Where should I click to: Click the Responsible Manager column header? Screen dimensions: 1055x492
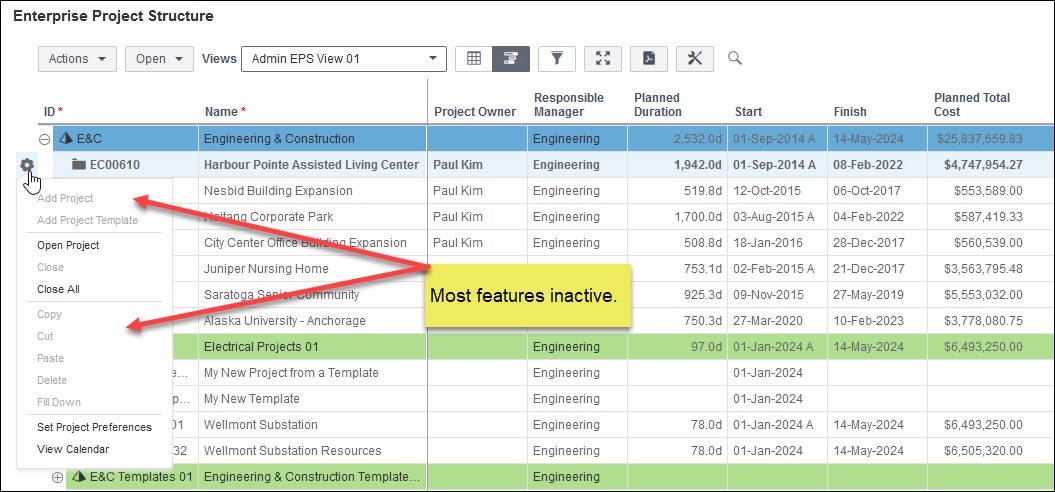tap(569, 104)
